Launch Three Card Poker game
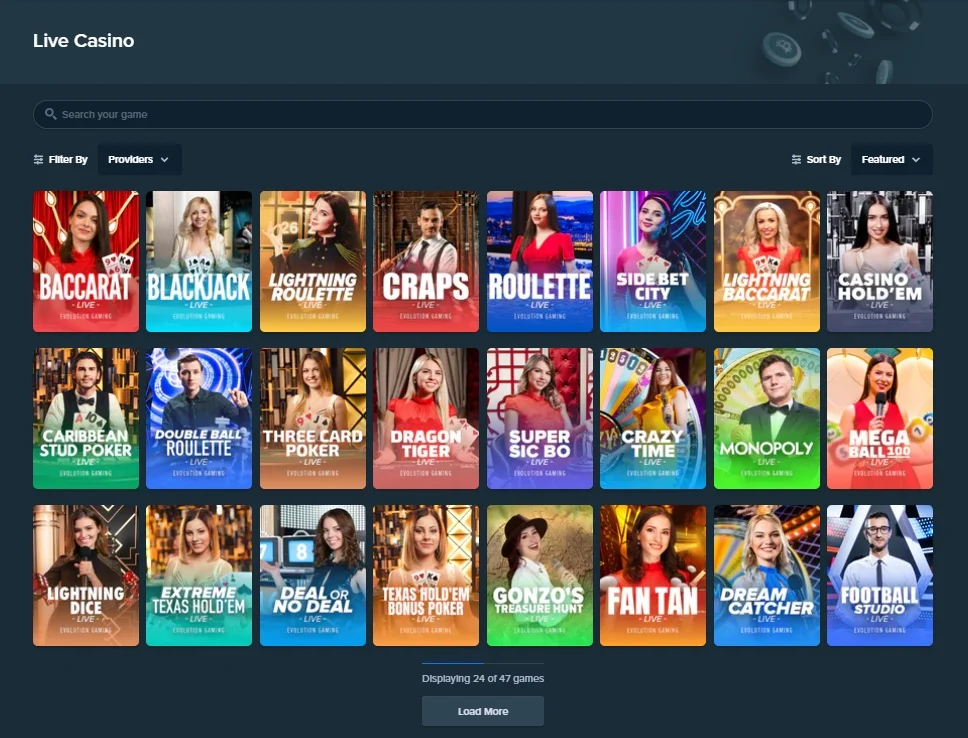Viewport: 968px width, 738px height. [313, 418]
